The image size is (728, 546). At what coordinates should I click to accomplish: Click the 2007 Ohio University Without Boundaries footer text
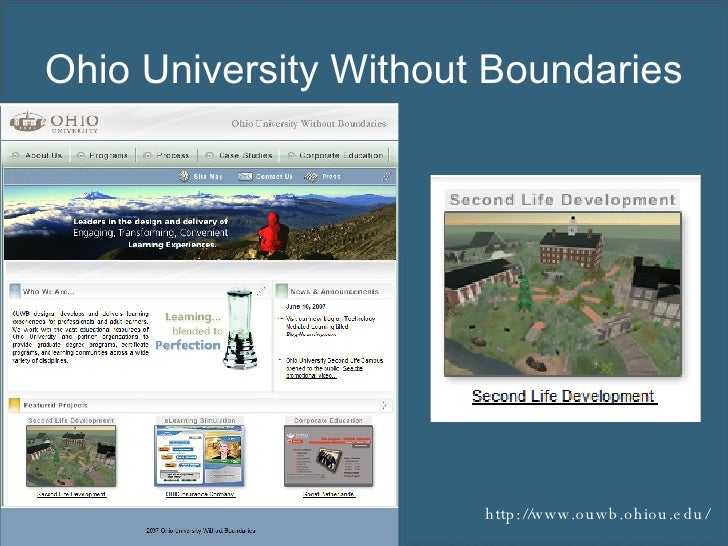click(200, 530)
